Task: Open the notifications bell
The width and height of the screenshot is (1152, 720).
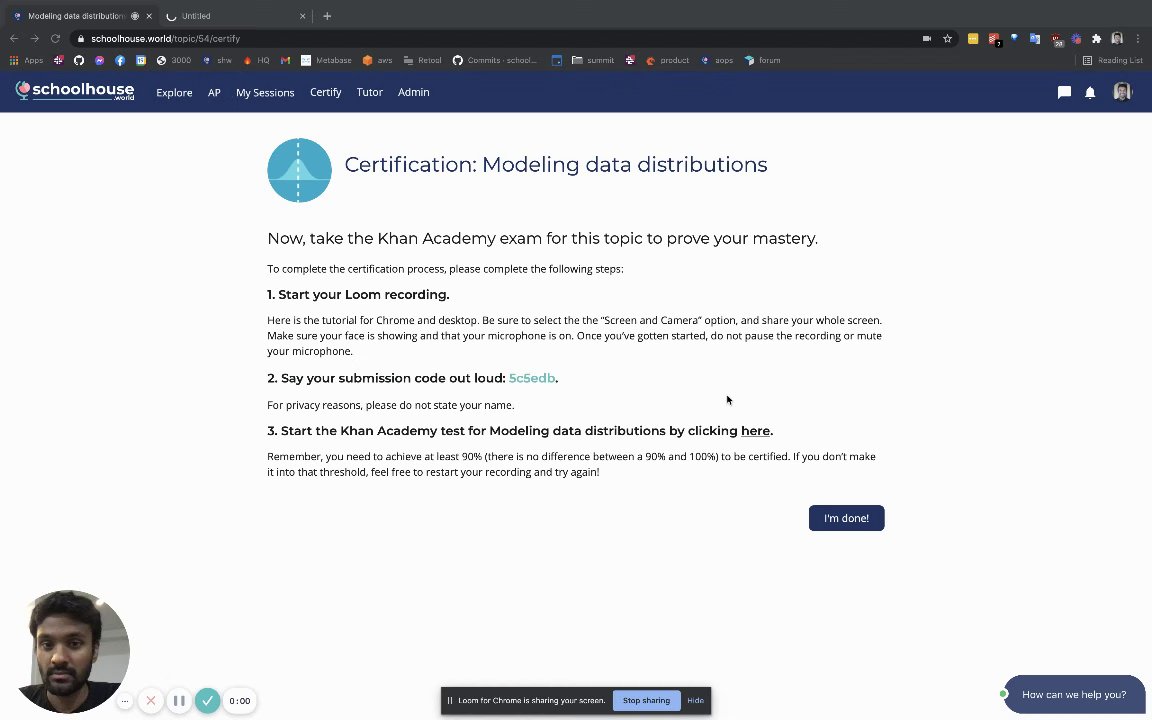Action: (1090, 92)
